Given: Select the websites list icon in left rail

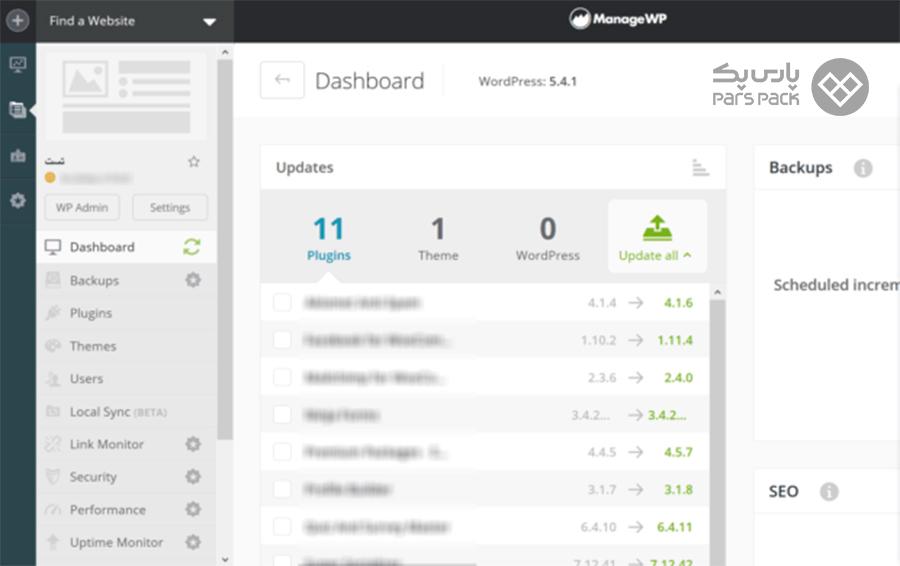Looking at the screenshot, I should [18, 109].
